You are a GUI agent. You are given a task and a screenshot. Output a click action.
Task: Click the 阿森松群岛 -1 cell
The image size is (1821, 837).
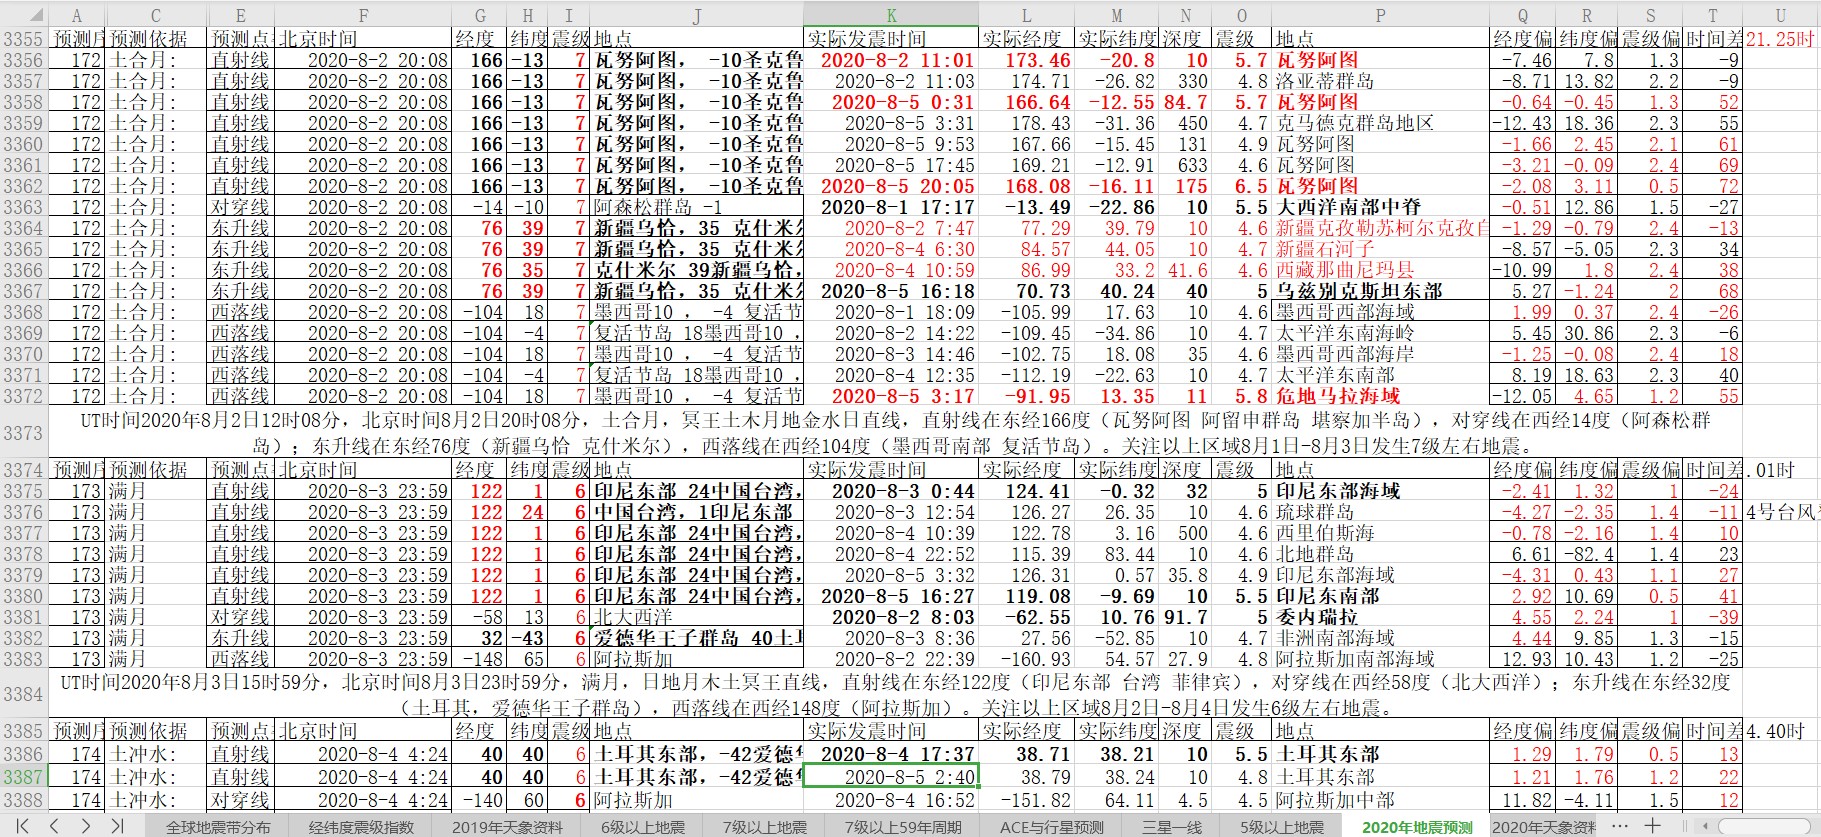tap(697, 207)
